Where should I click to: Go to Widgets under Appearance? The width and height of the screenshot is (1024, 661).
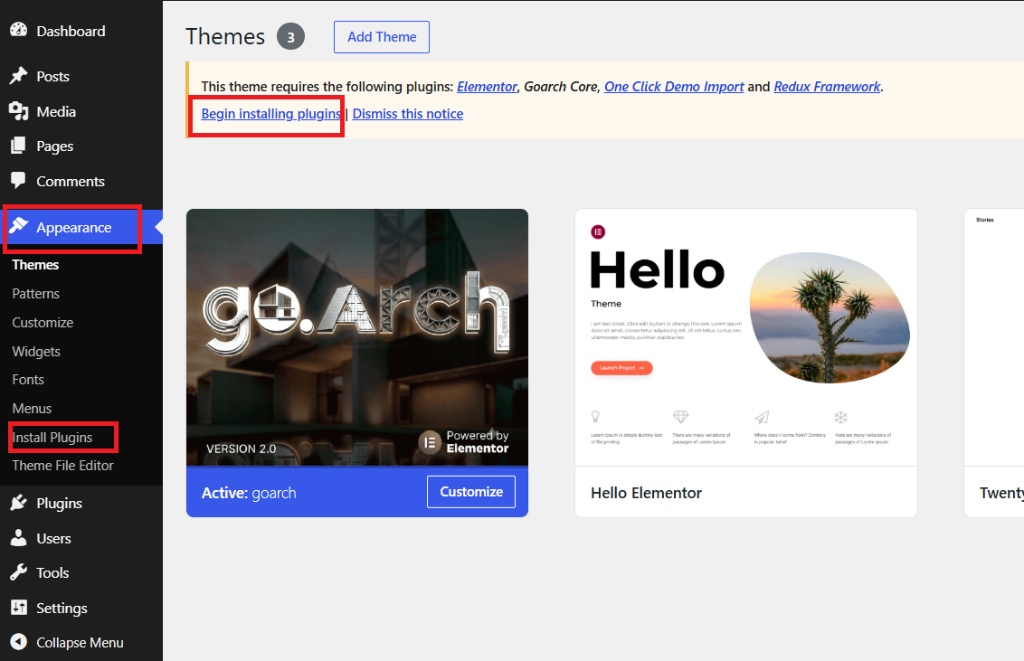coord(36,351)
